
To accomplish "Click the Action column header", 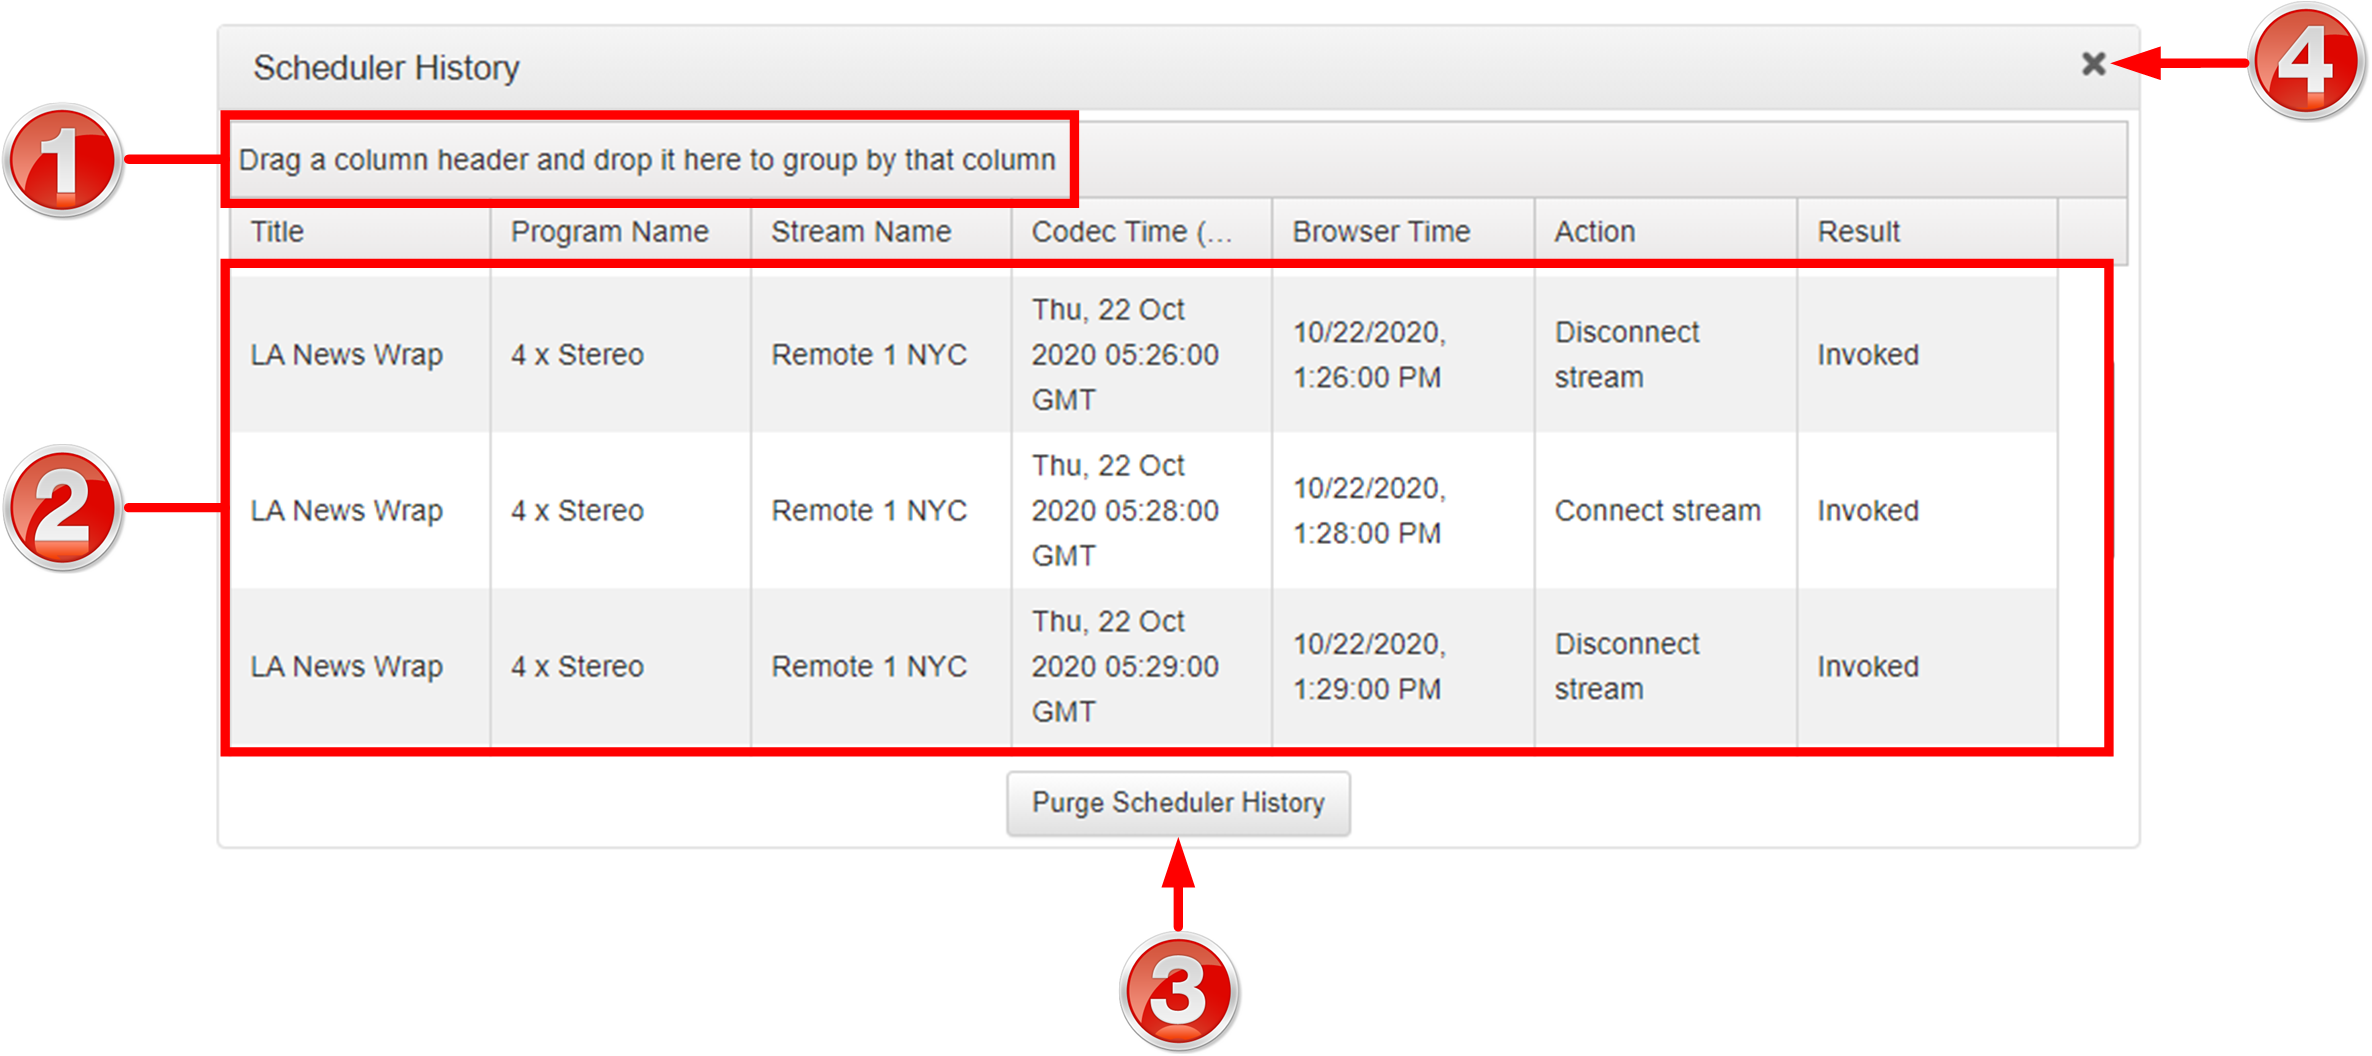I will 1594,232.
